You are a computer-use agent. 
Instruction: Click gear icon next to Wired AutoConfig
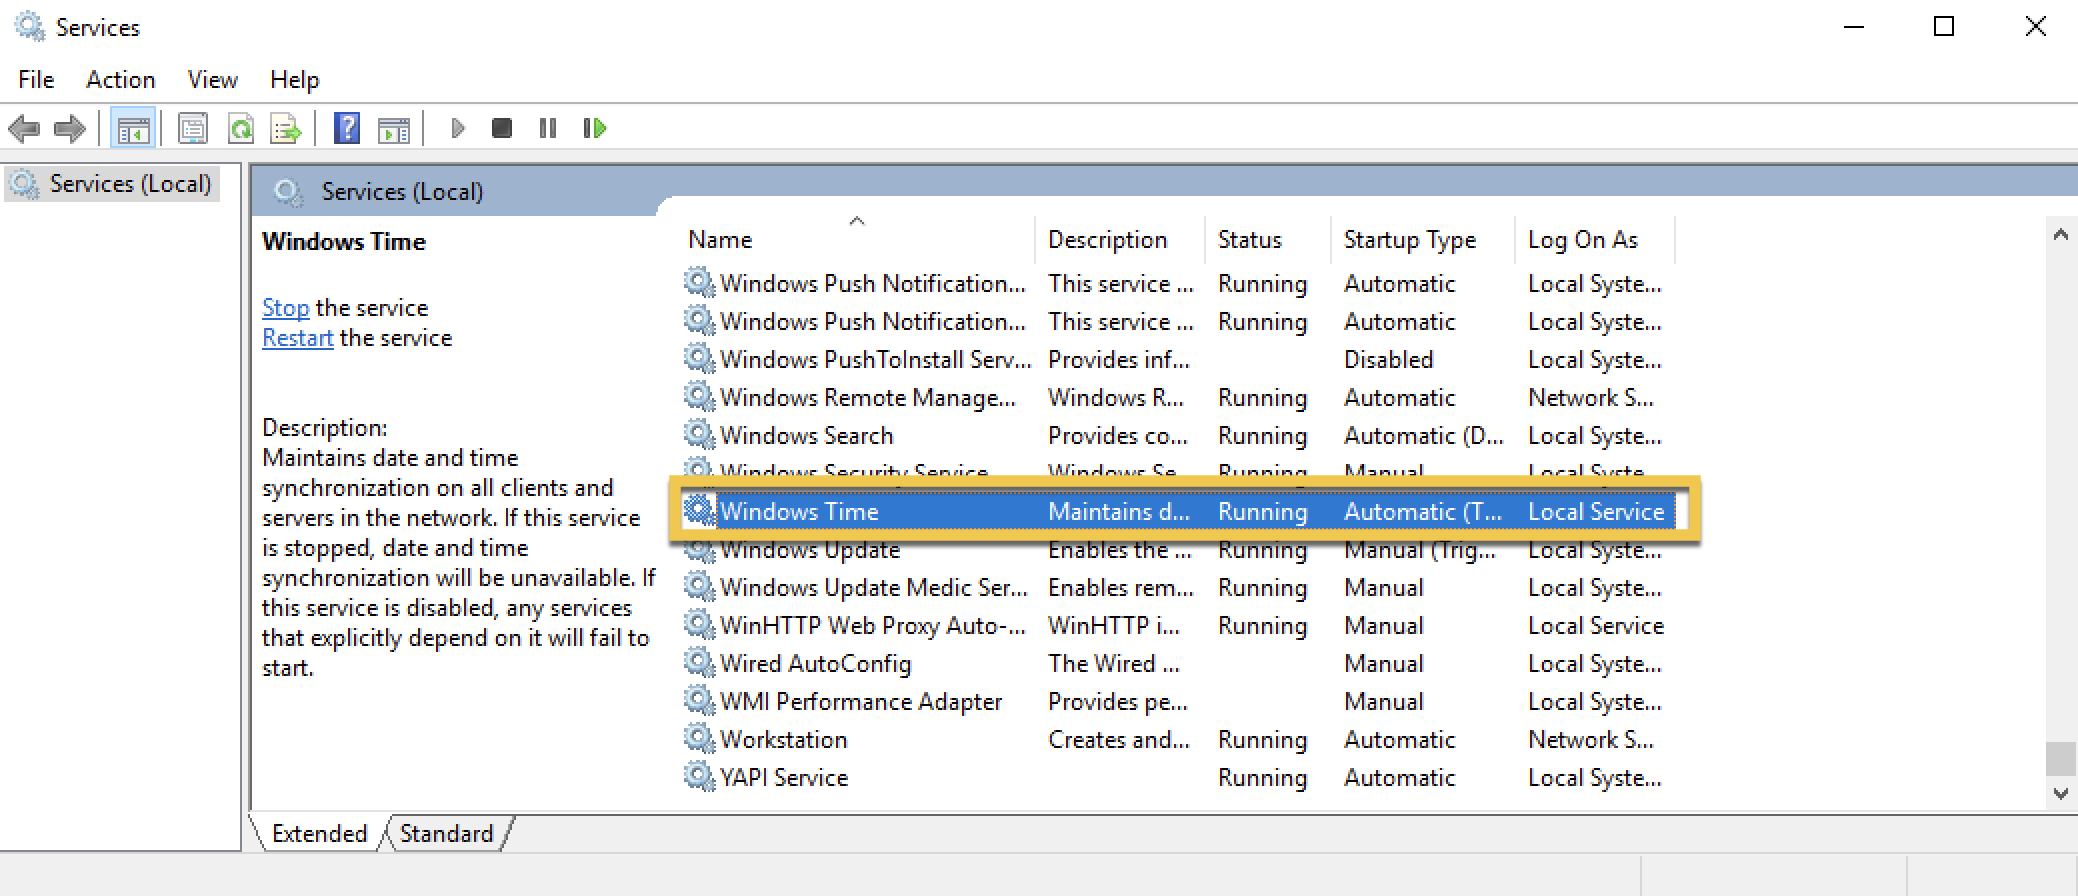[699, 663]
